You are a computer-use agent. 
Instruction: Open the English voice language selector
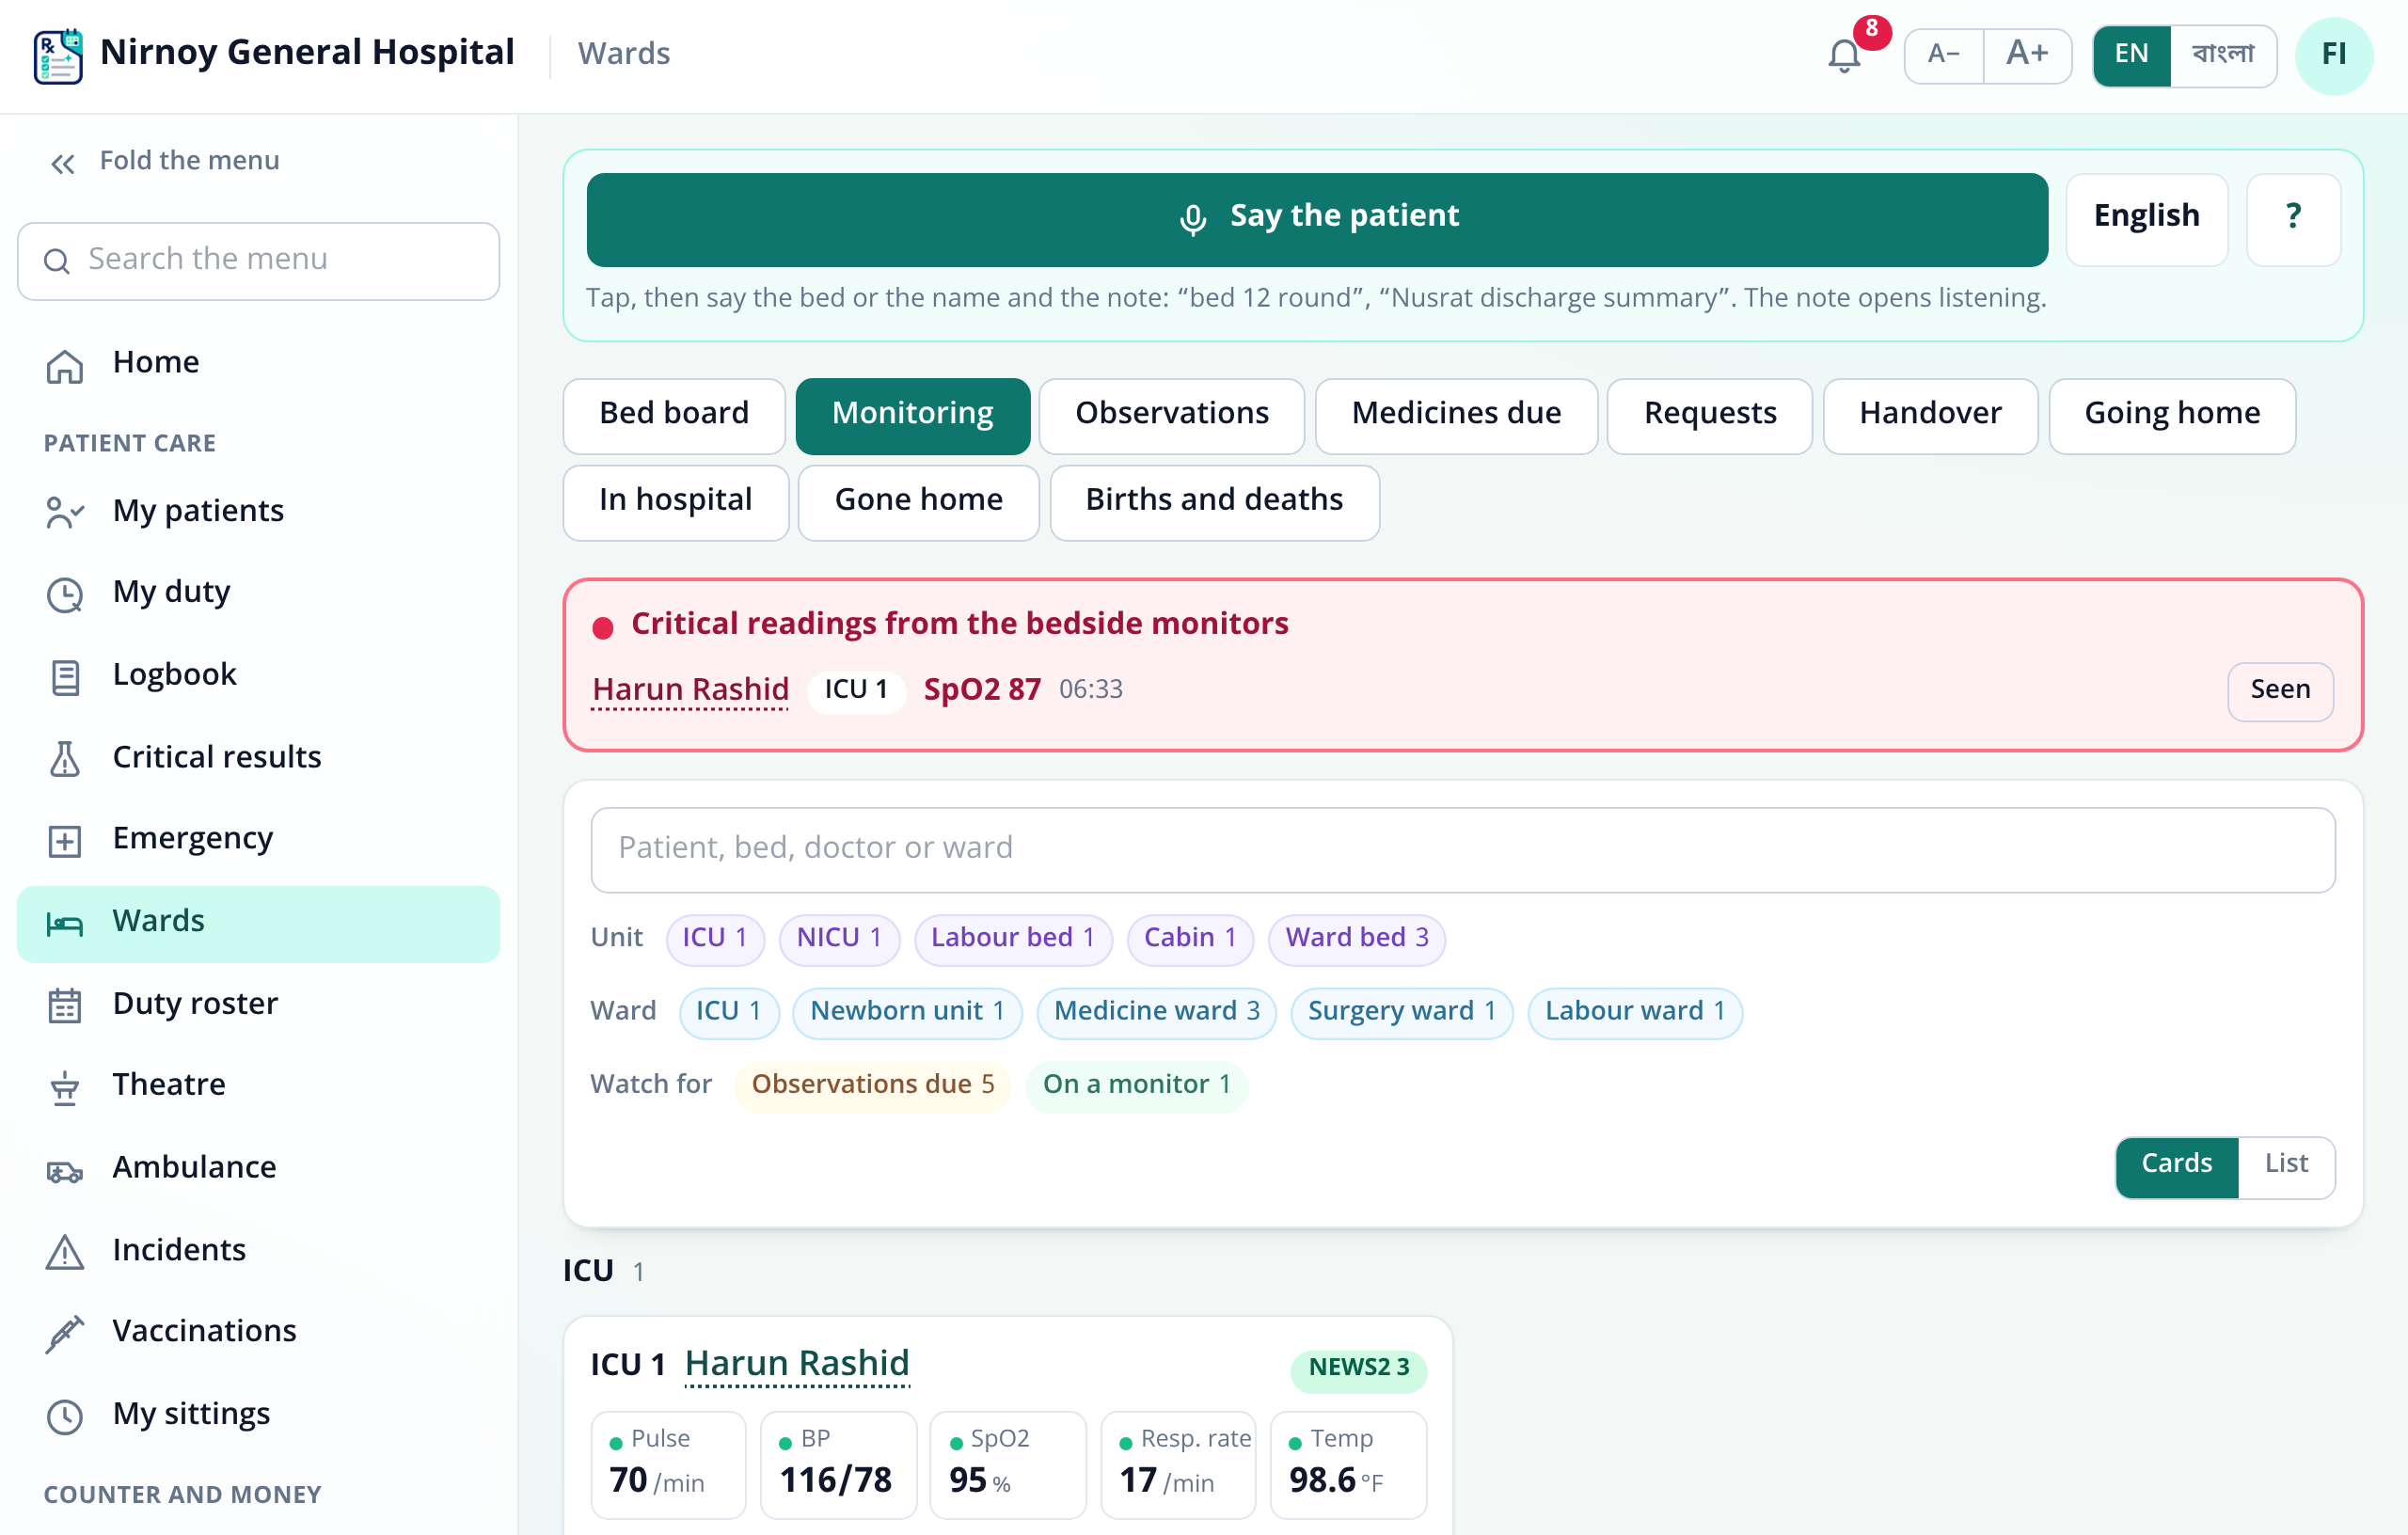coord(2146,217)
